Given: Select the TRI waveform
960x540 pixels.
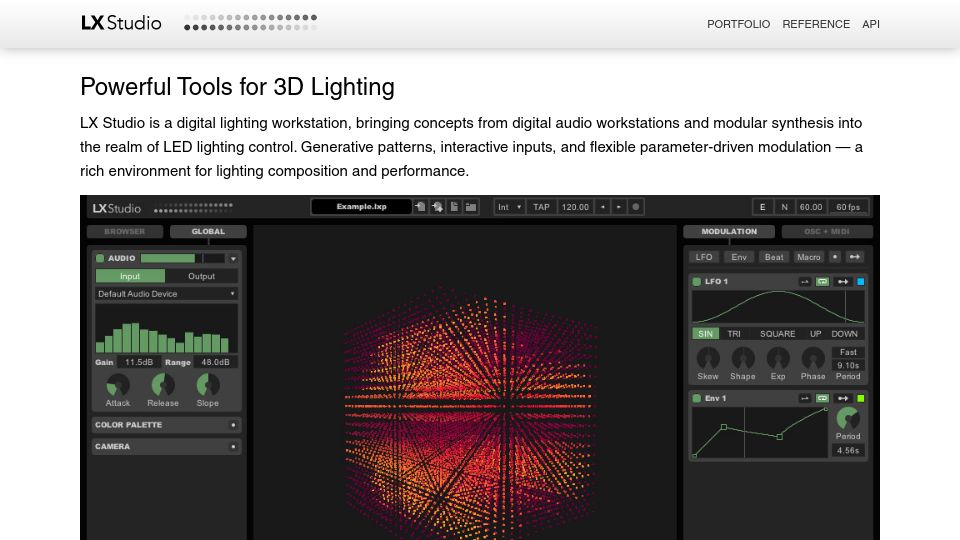Looking at the screenshot, I should pos(734,334).
